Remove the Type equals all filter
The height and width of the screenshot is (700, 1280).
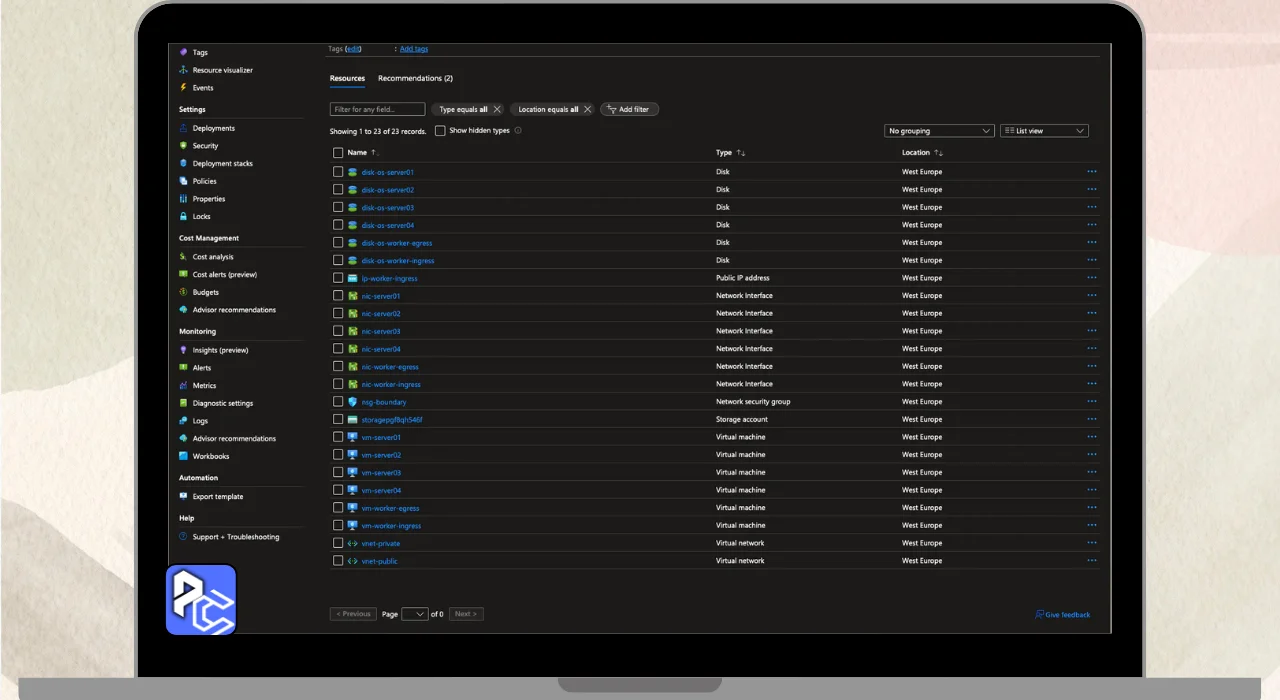[497, 109]
